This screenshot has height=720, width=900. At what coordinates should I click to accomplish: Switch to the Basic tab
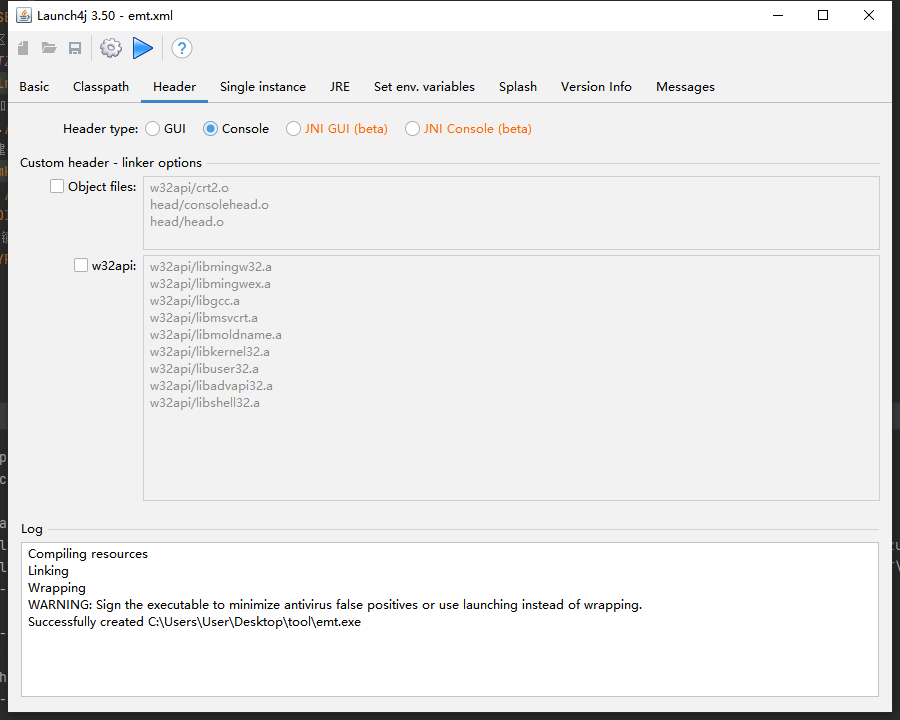pyautogui.click(x=34, y=87)
